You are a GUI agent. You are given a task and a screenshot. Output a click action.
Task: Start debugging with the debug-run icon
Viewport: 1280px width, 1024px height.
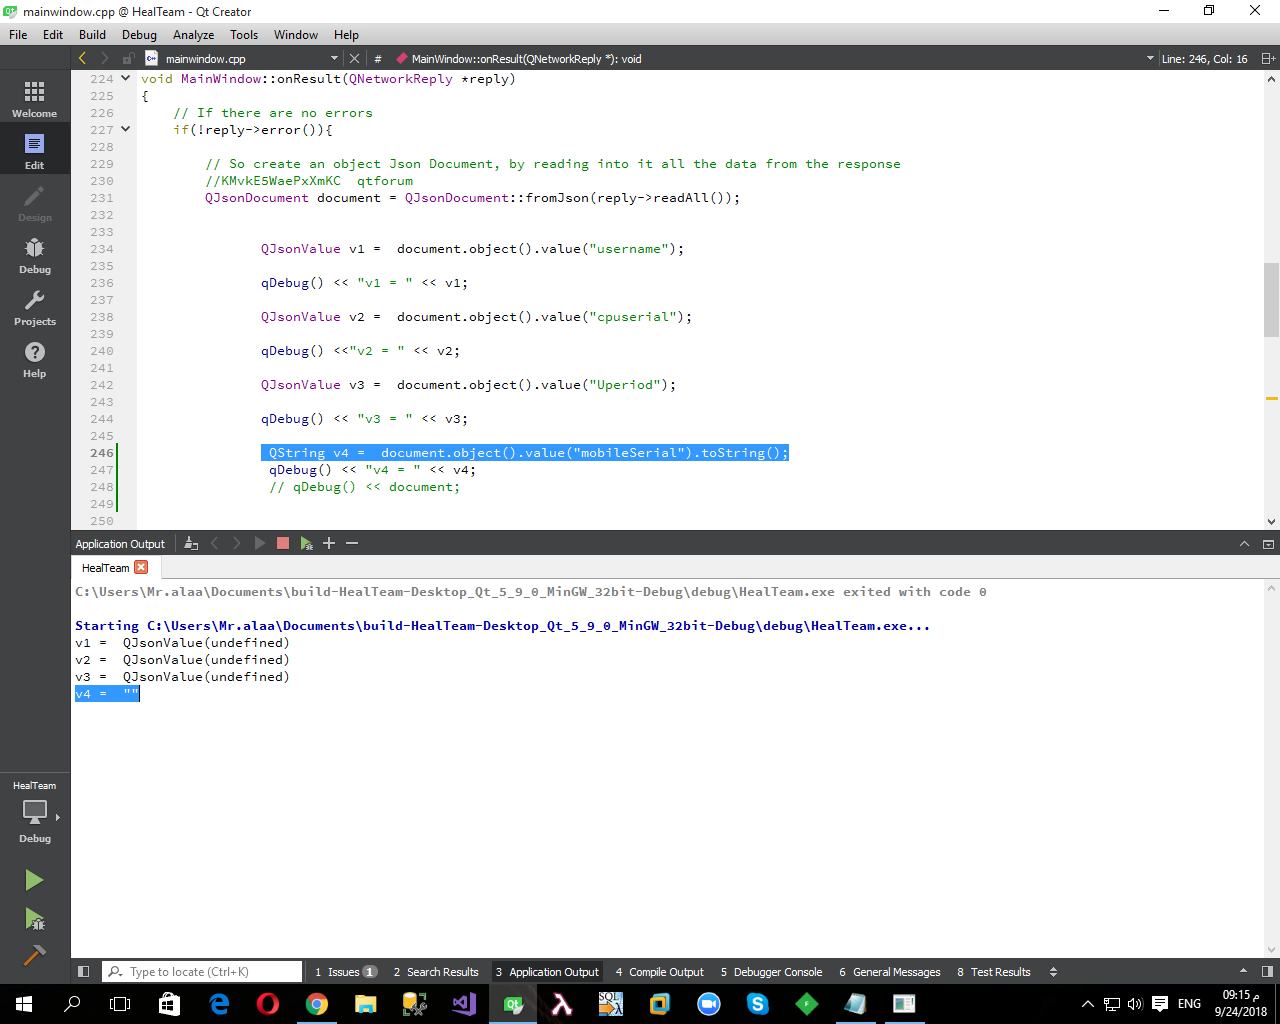33,920
